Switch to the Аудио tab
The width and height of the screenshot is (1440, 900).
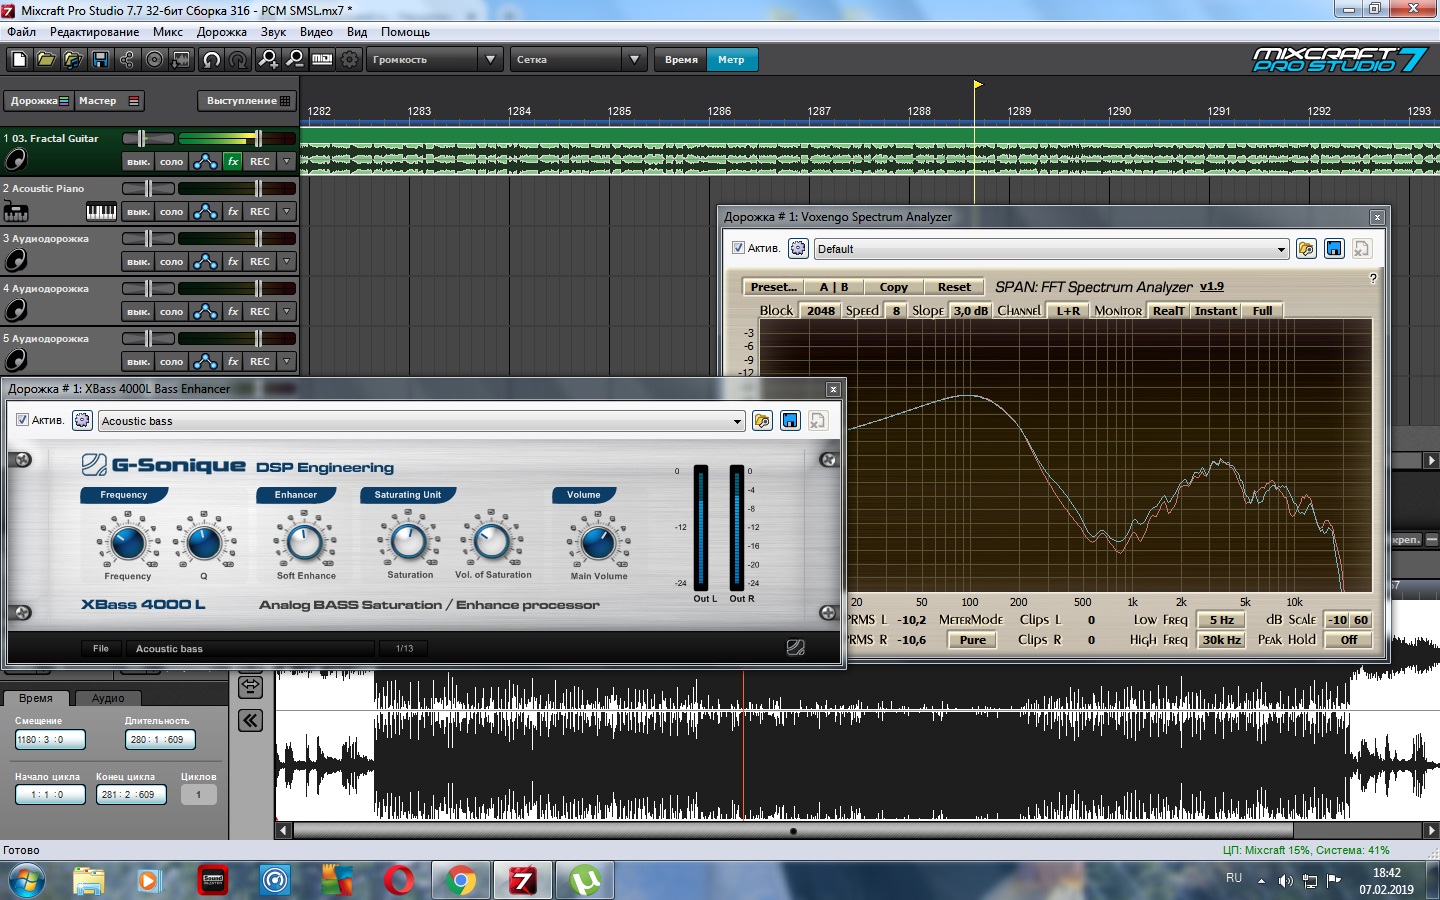point(108,698)
